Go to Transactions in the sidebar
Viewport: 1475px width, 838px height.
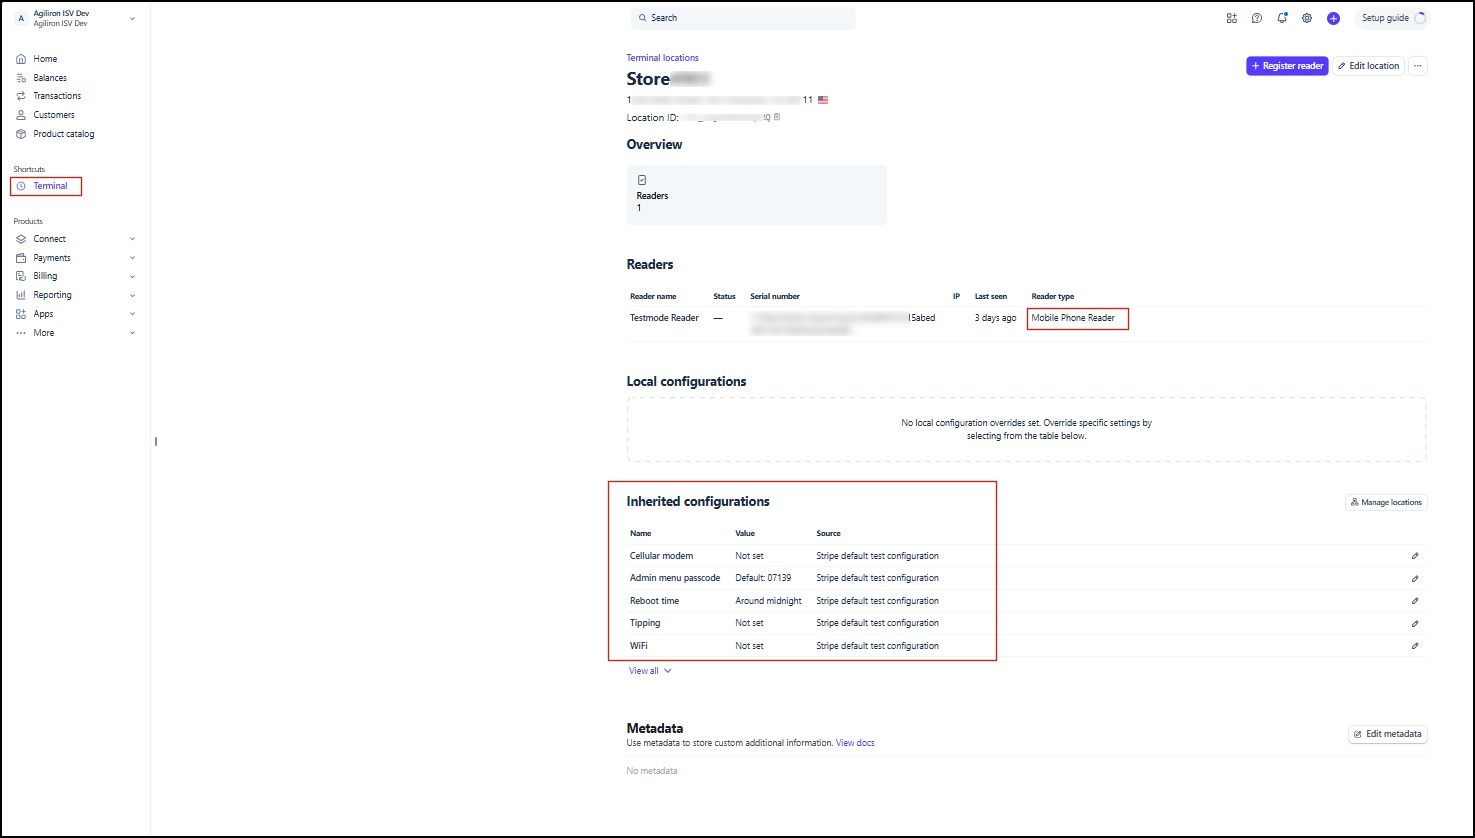pyautogui.click(x=57, y=96)
